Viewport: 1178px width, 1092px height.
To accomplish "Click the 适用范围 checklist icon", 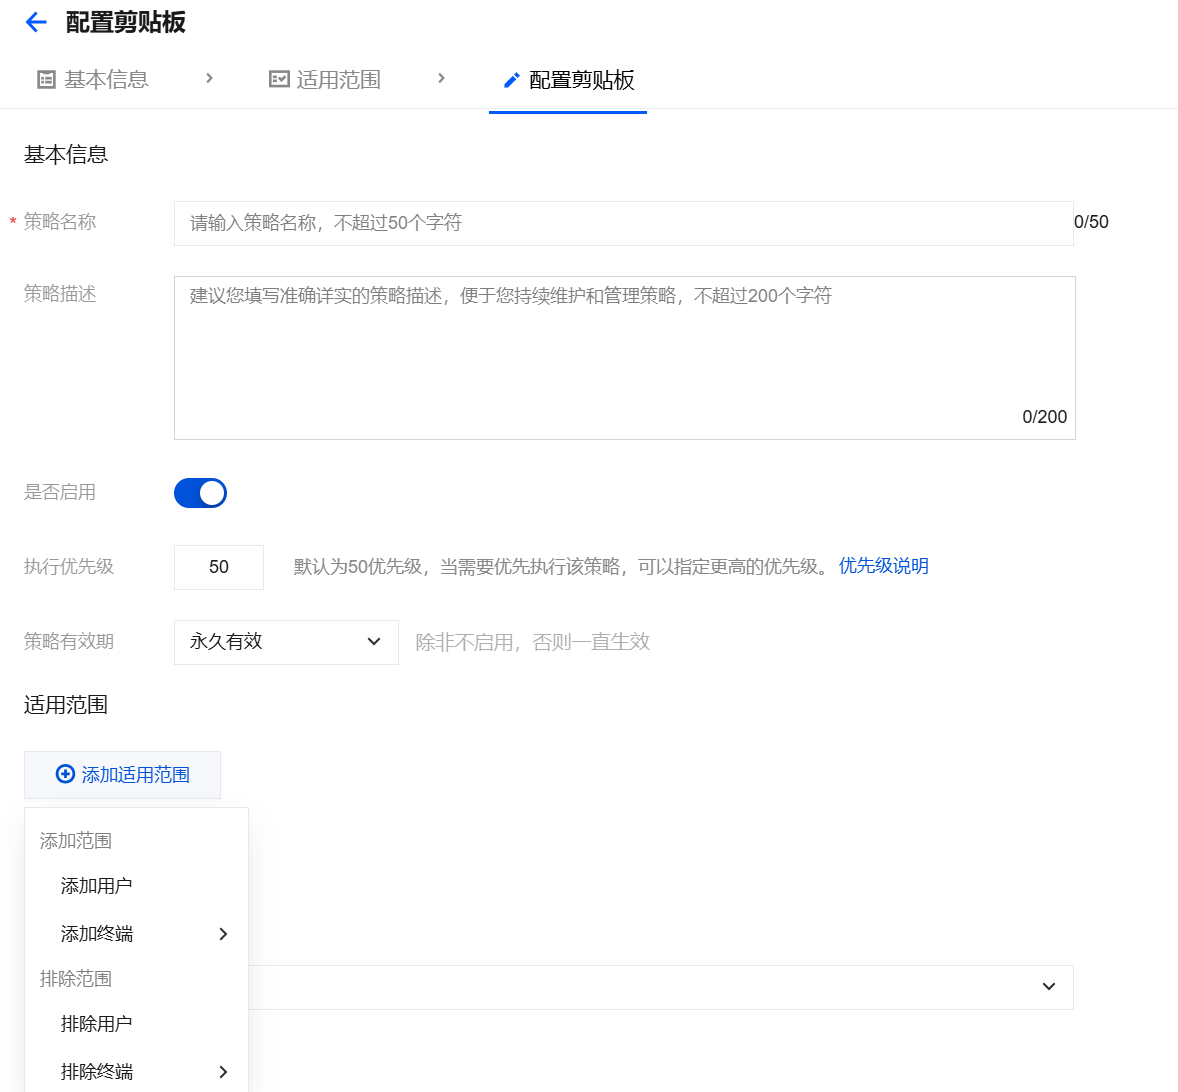I will (279, 80).
